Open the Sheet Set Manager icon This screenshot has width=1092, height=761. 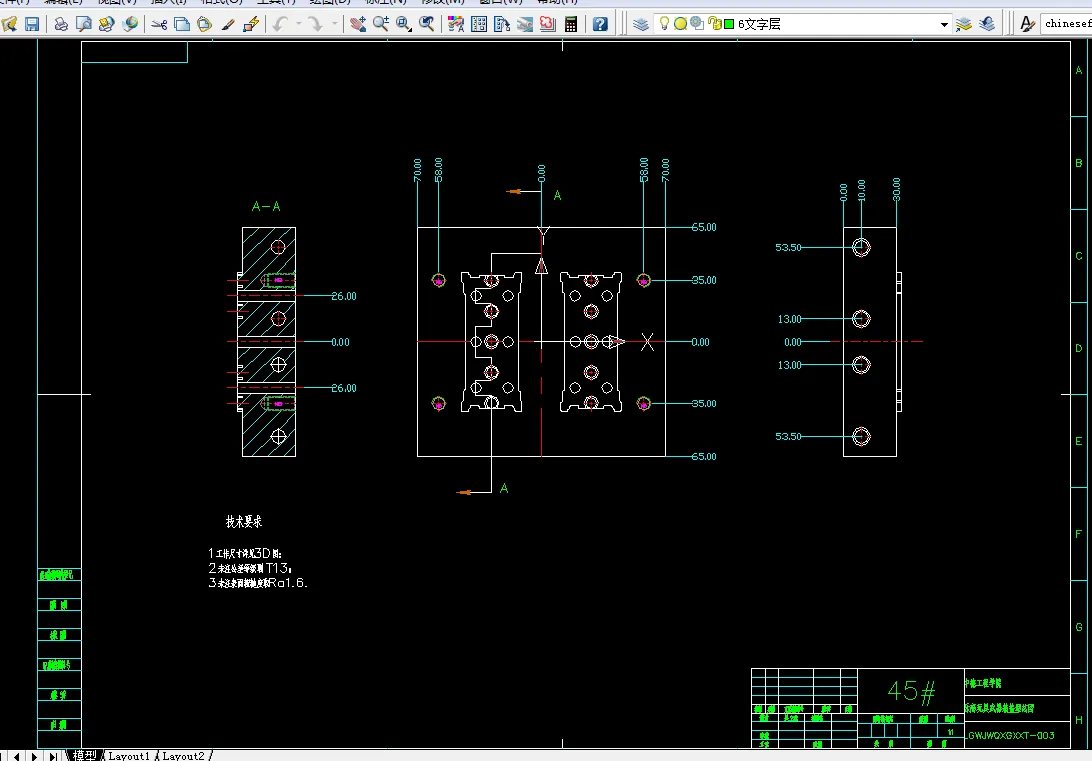pos(525,24)
